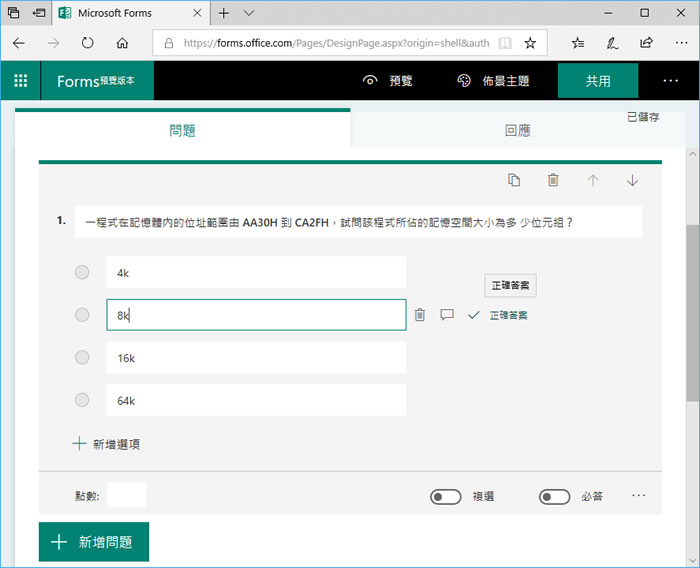Expand question settings ellipsis beside 必答

click(x=639, y=496)
